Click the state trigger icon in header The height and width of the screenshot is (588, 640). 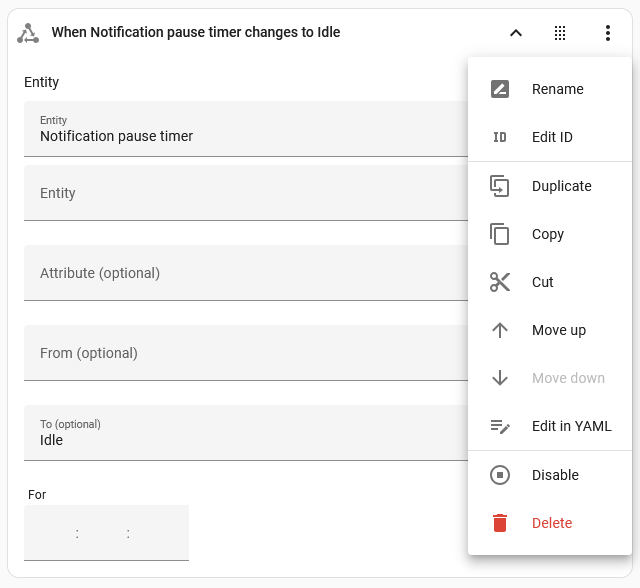click(x=28, y=33)
